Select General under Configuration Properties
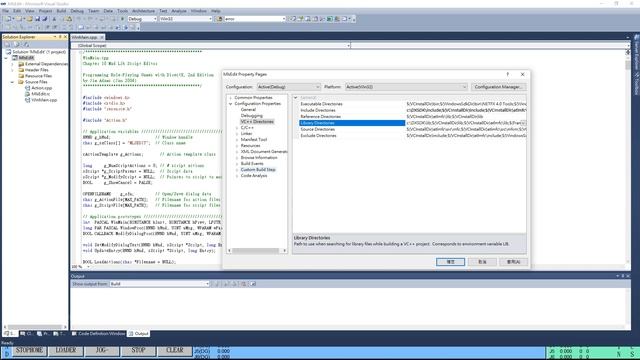Screen dimensions: 640x360 click(x=248, y=110)
